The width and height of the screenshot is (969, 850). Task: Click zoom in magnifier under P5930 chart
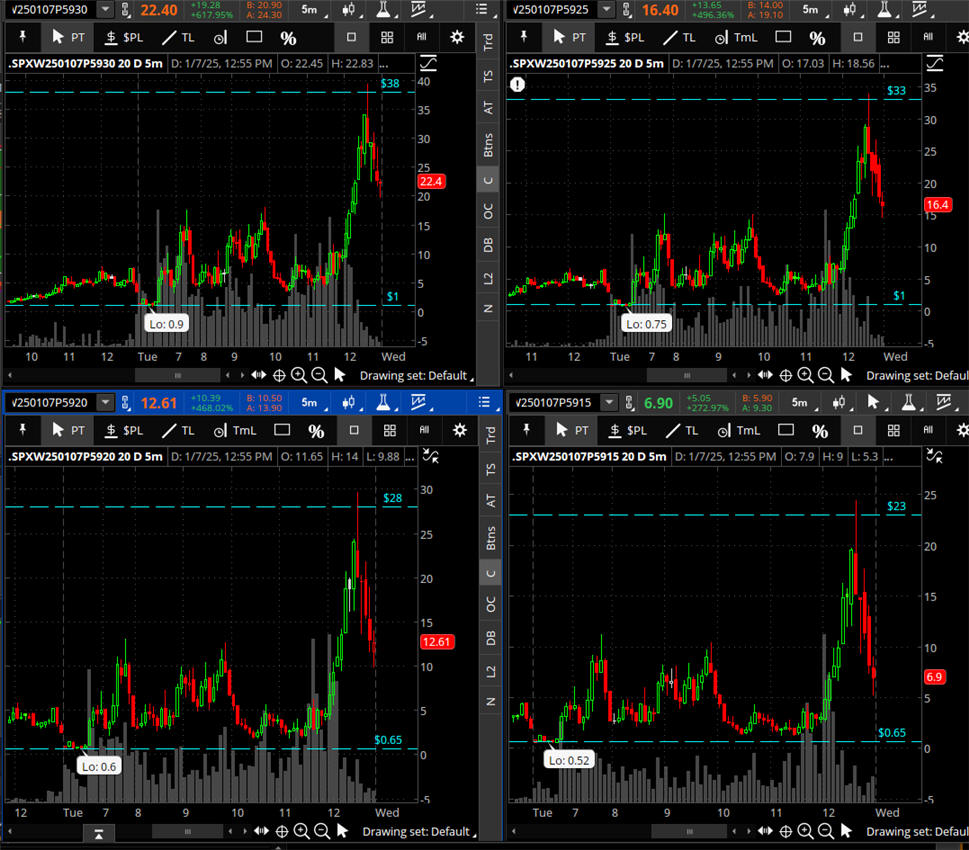coord(299,375)
